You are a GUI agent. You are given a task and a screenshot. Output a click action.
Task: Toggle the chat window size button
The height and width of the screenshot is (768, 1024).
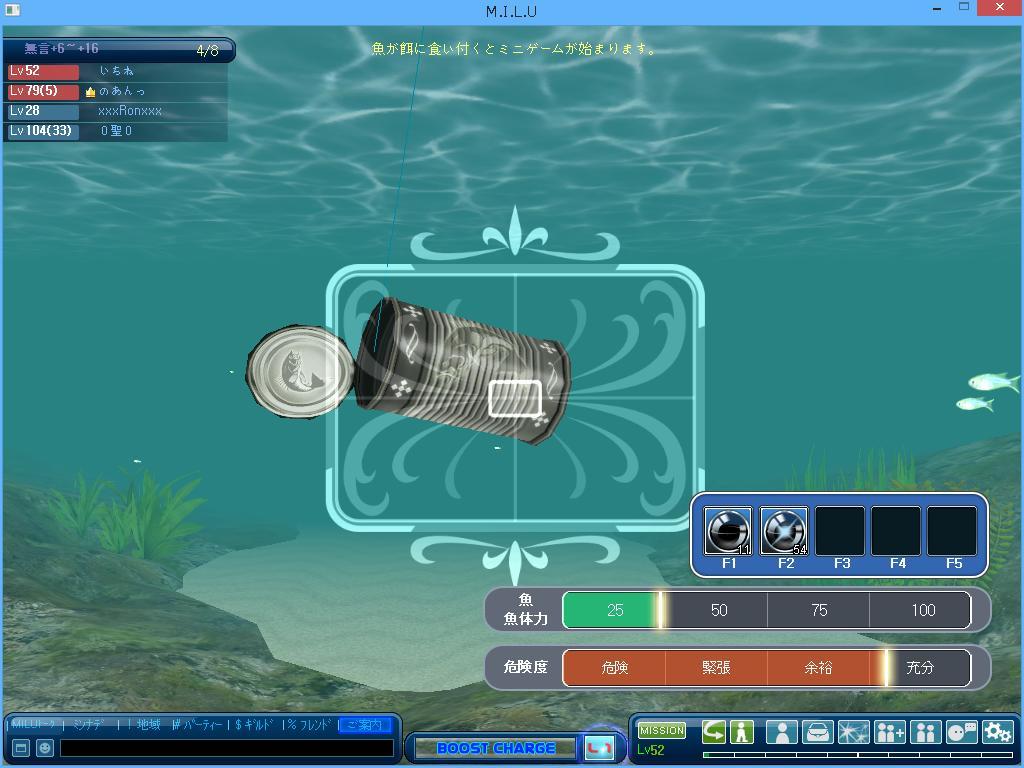[x=21, y=748]
